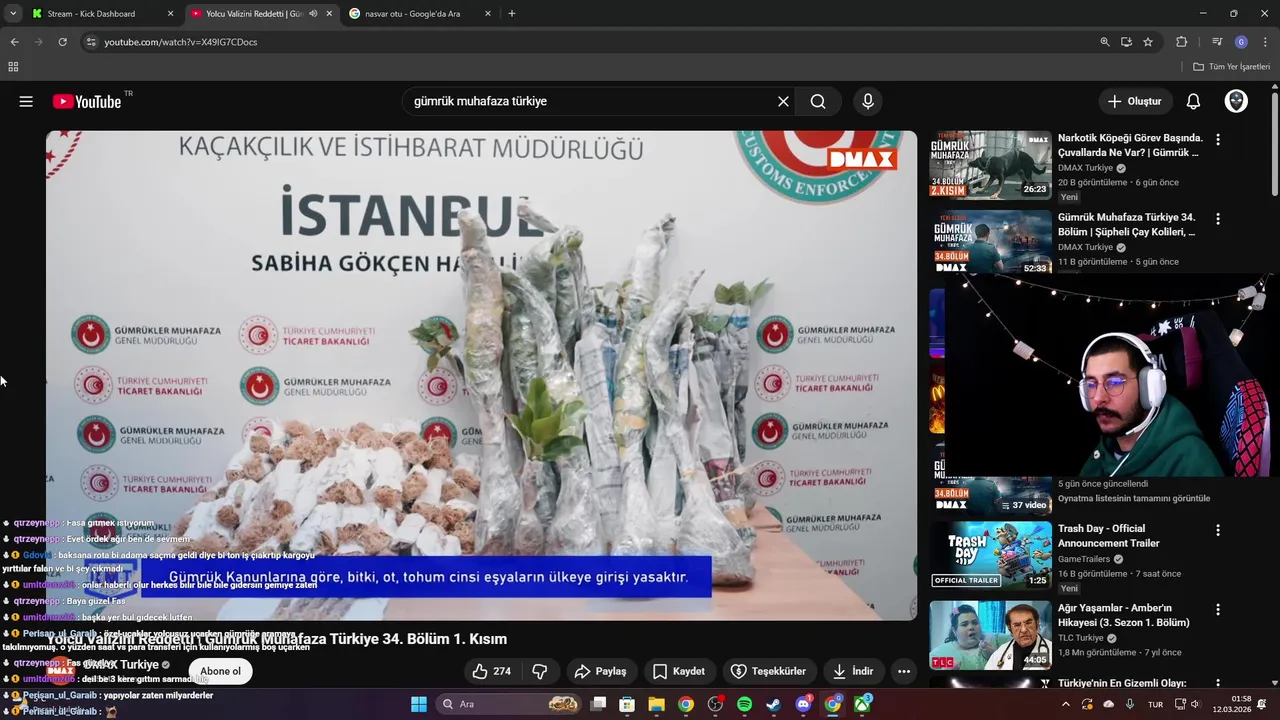Open Discord from the taskbar
1280x720 pixels.
click(x=803, y=704)
